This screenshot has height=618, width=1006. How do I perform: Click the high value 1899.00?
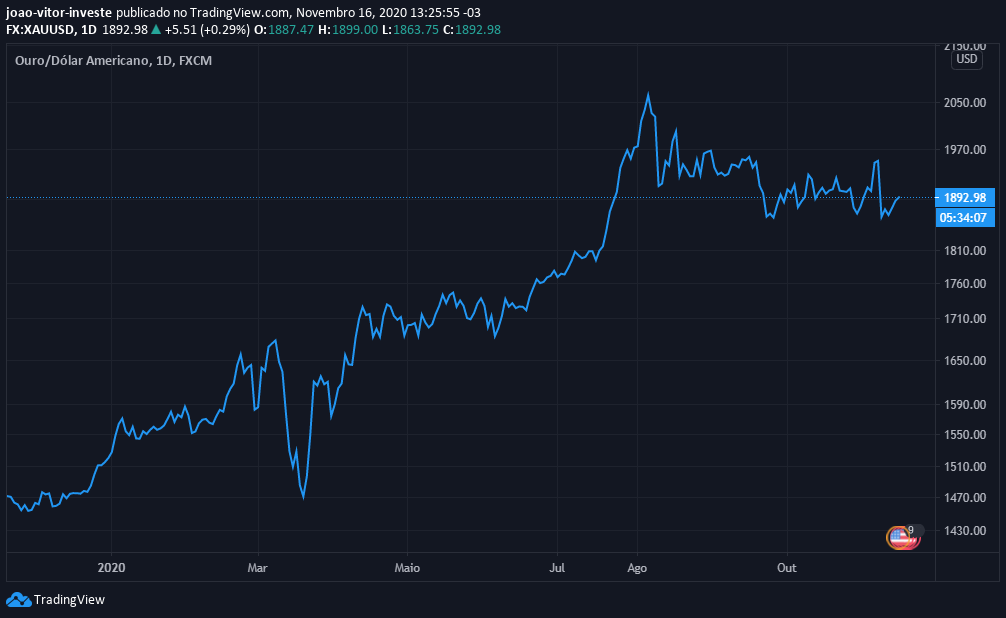[355, 30]
